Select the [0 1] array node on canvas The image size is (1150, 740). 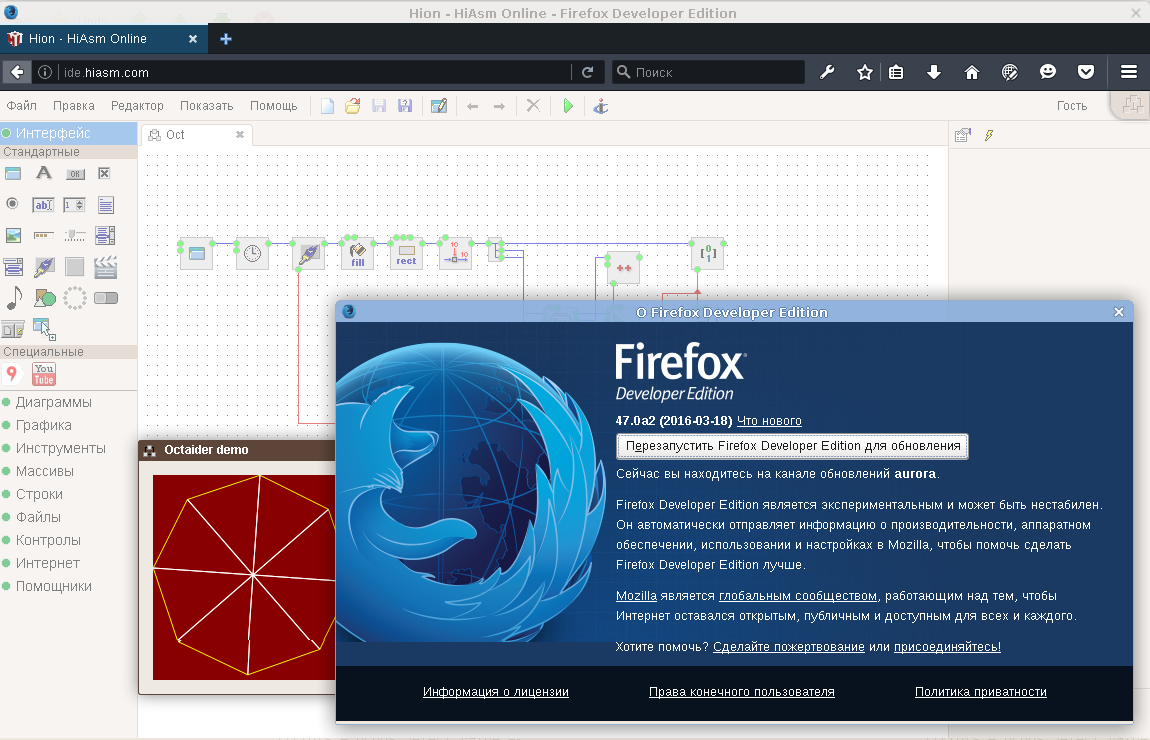click(x=708, y=254)
